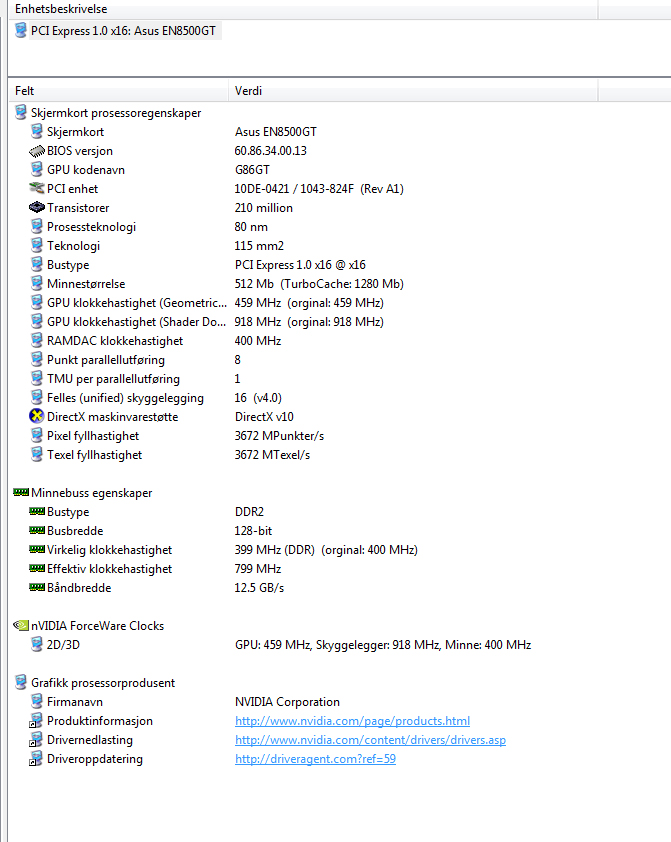Click the value 128-bit
Screen dimensions: 671x842
tap(253, 531)
